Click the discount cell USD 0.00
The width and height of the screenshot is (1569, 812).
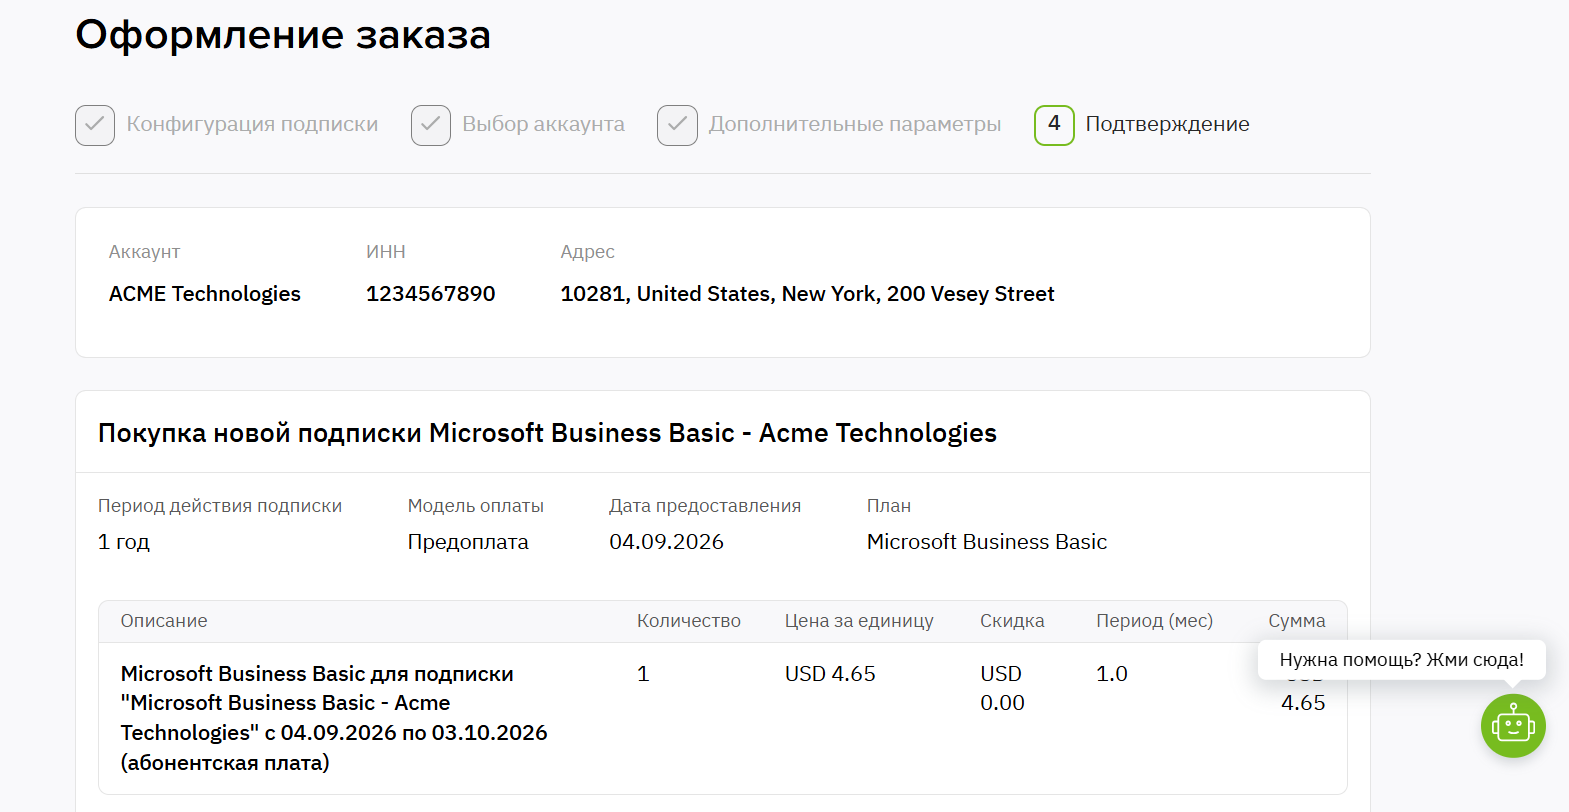1002,688
